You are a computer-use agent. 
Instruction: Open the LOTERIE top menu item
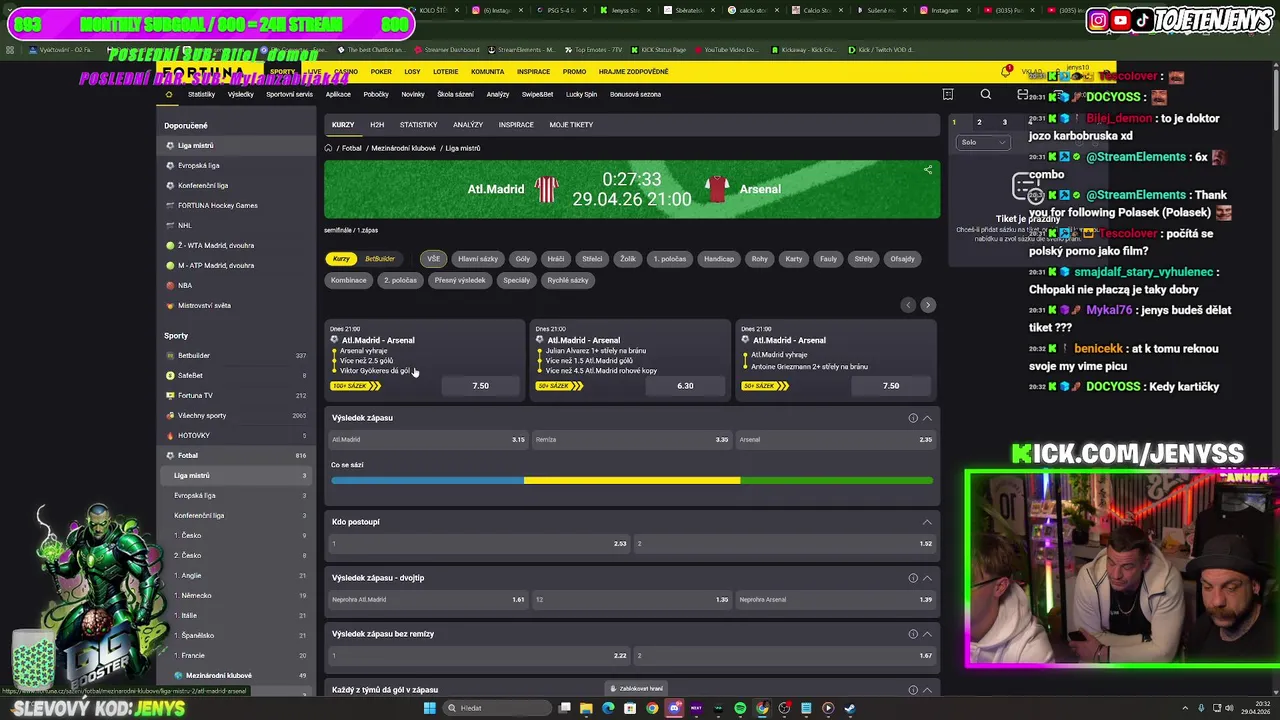446,72
